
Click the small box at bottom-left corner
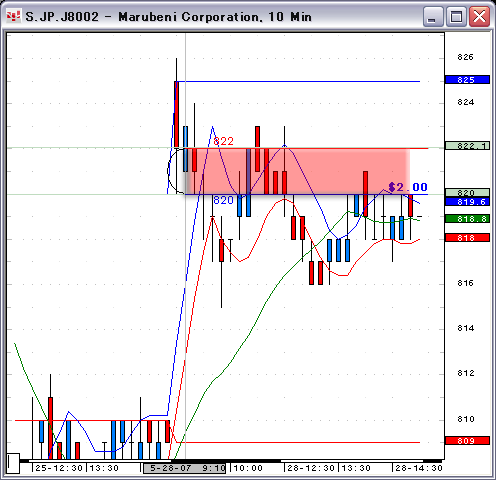pos(13,463)
